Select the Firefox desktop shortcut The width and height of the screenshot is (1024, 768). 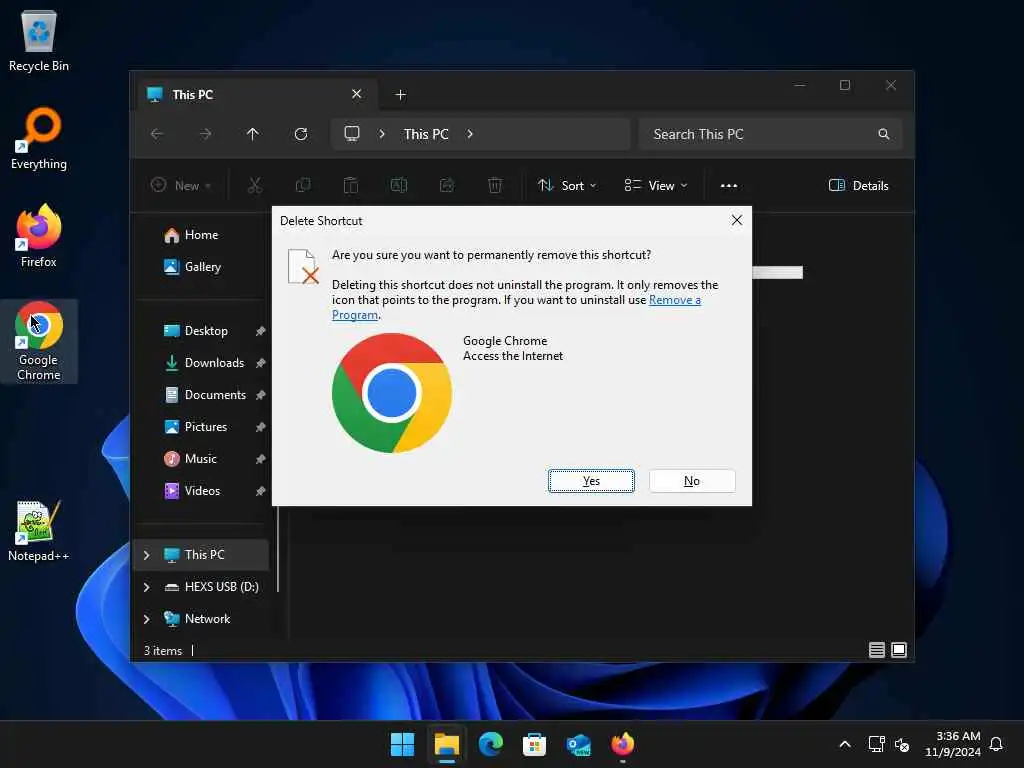(39, 236)
